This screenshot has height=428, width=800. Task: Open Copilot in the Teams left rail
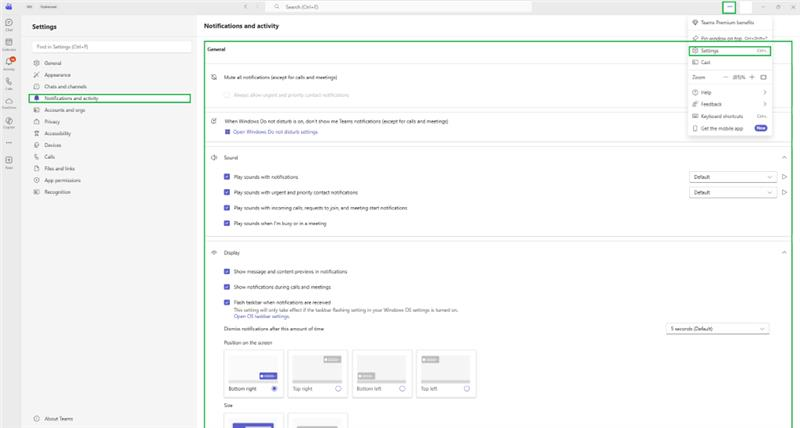9,122
